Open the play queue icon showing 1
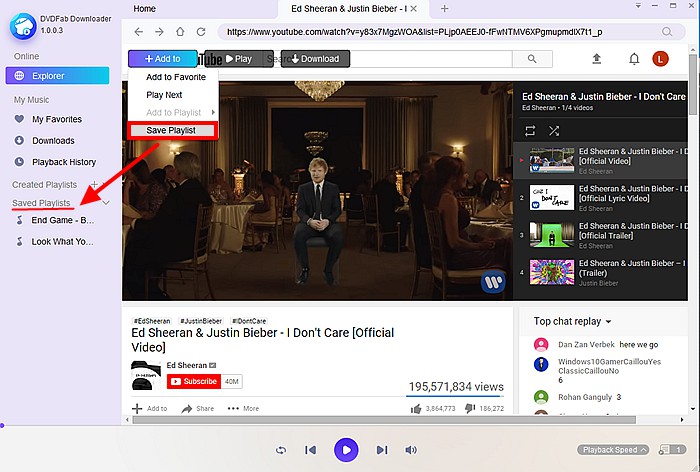Image resolution: width=700 pixels, height=472 pixels. tap(672, 450)
